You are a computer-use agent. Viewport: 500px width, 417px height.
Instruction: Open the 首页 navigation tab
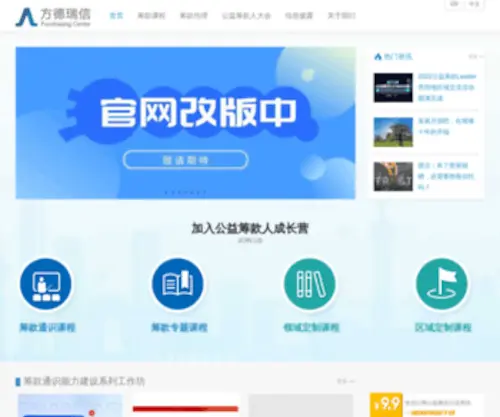tap(116, 16)
